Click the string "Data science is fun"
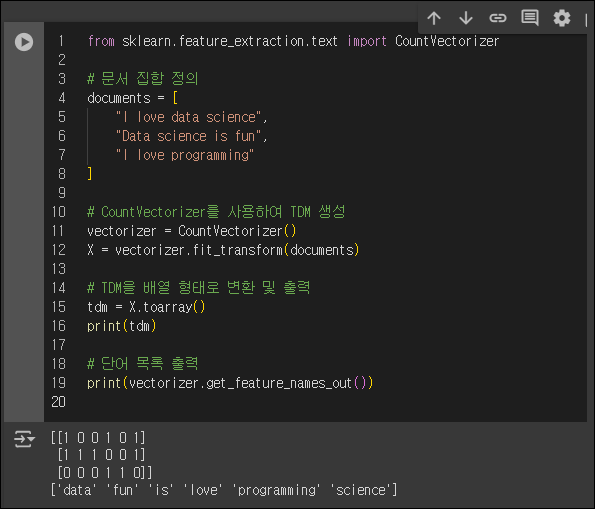The image size is (595, 509). coord(189,136)
